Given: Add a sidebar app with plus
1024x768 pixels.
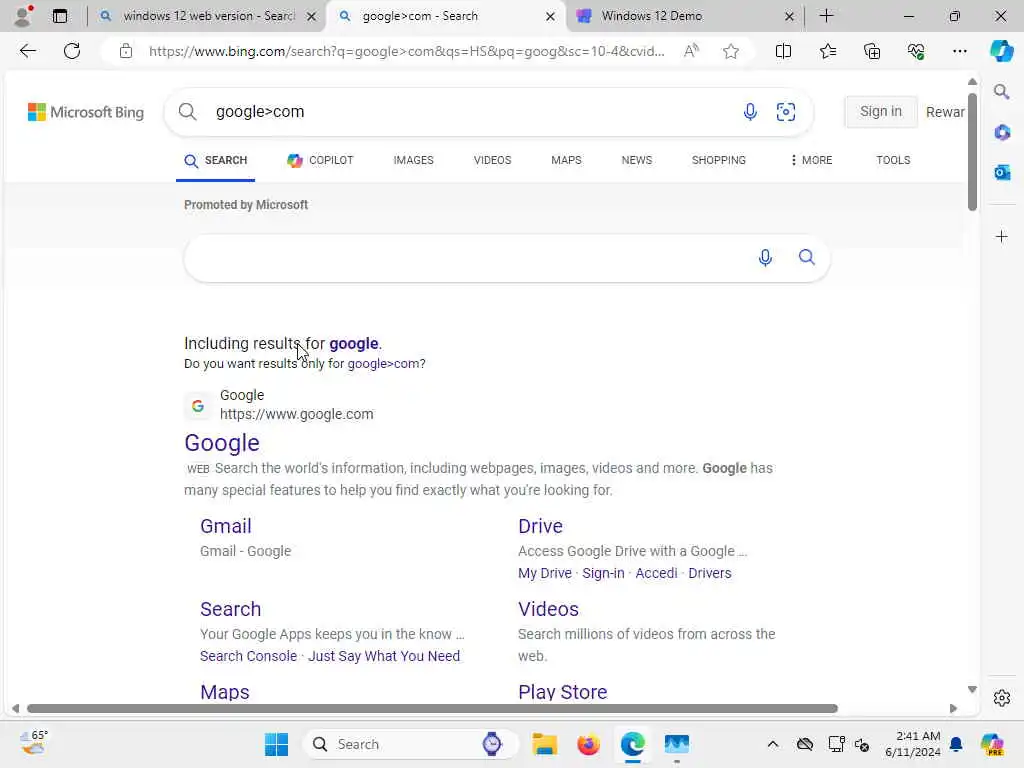Looking at the screenshot, I should 1002,236.
